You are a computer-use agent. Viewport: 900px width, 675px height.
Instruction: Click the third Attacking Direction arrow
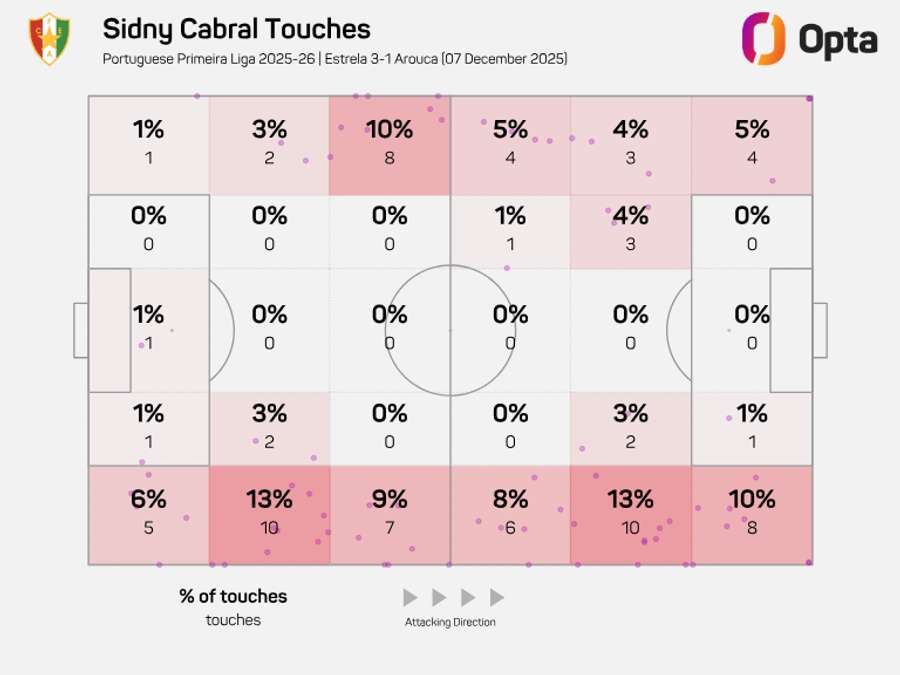[468, 598]
